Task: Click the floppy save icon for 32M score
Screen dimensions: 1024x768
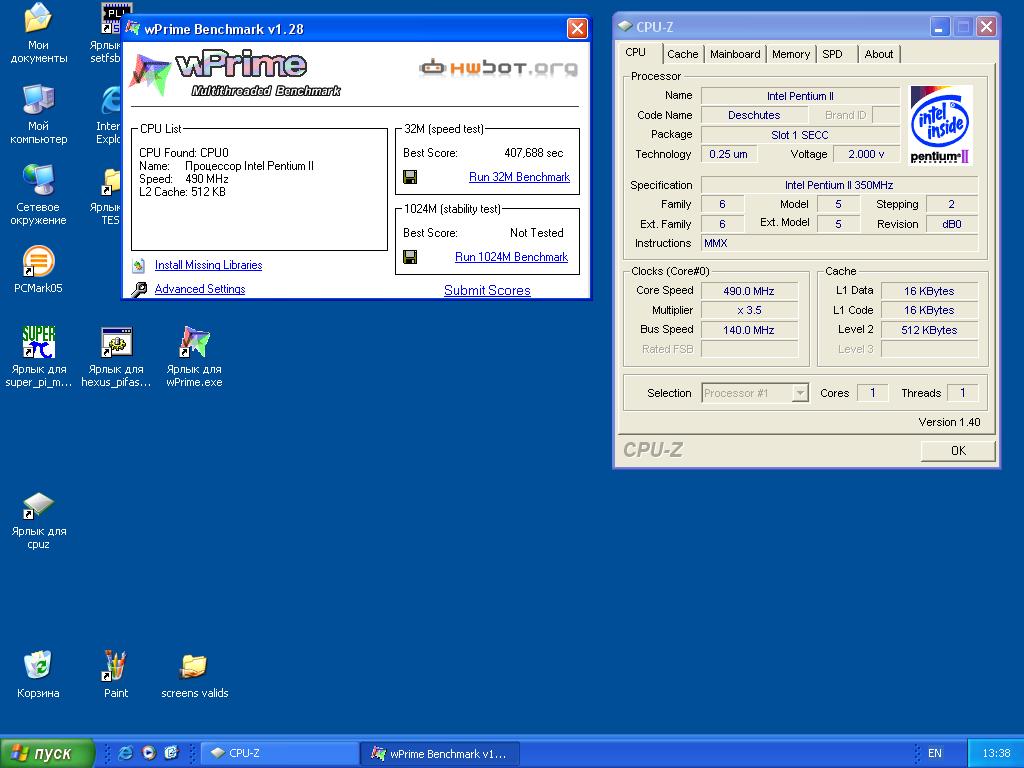Action: coord(410,177)
